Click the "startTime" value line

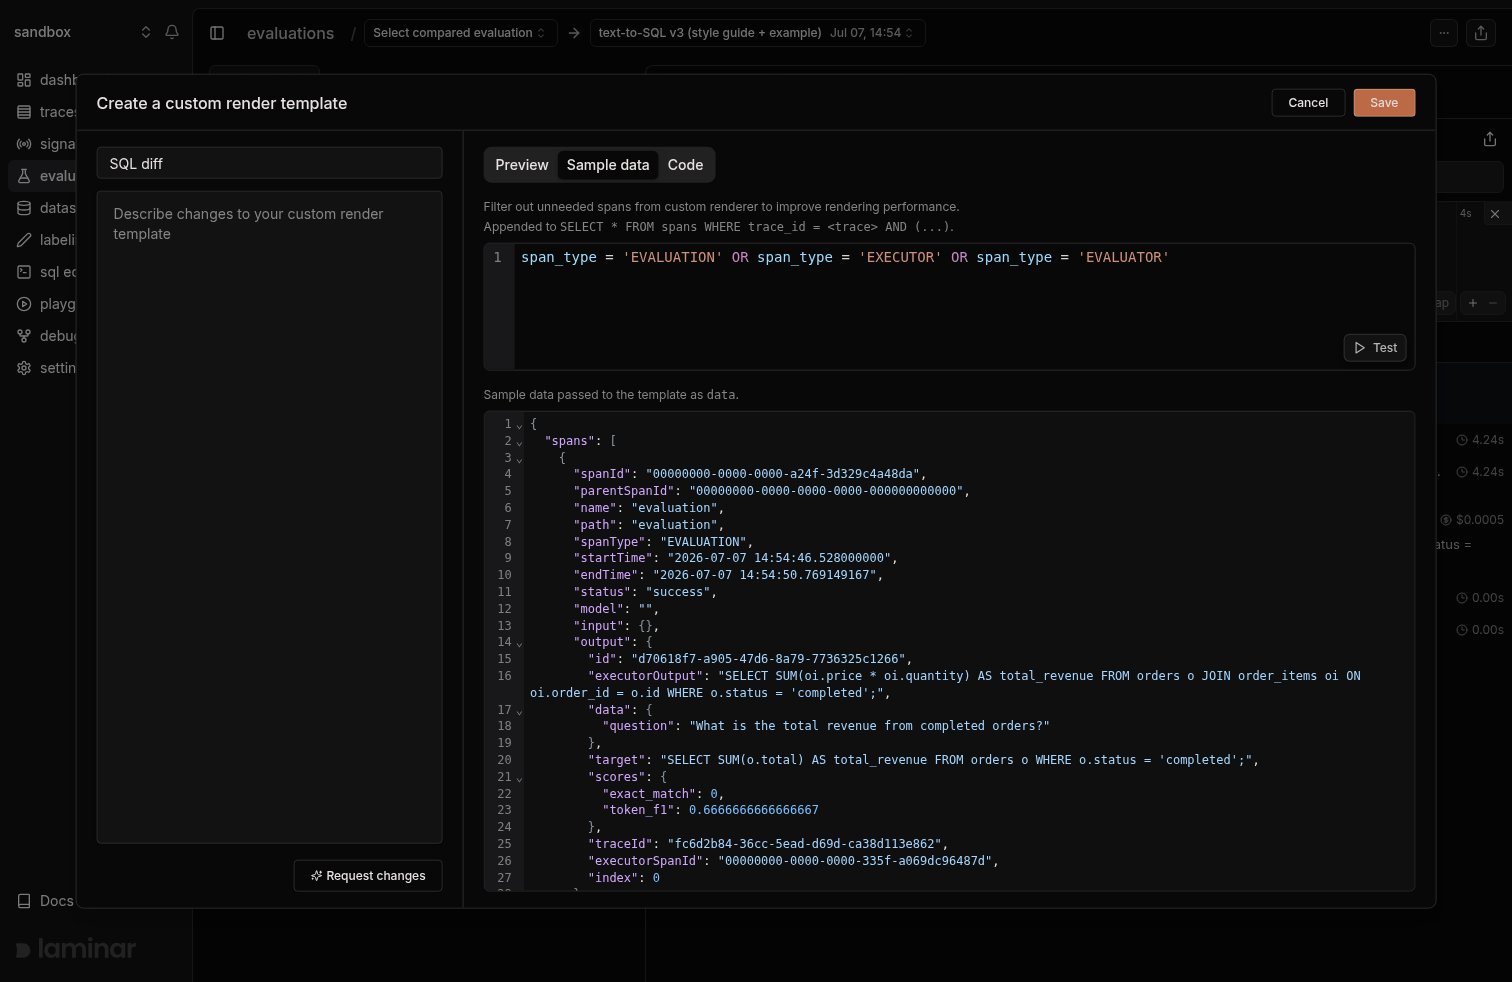(736, 558)
